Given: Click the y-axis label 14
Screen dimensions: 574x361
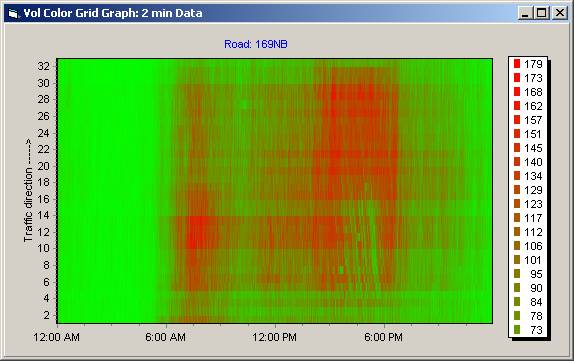Looking at the screenshot, I should coord(43,216).
